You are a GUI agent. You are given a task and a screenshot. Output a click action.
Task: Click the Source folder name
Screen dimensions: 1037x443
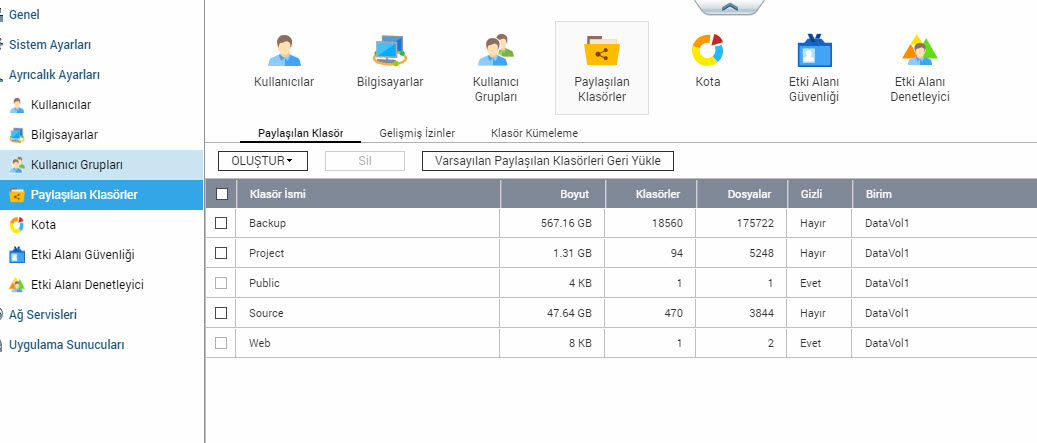266,313
